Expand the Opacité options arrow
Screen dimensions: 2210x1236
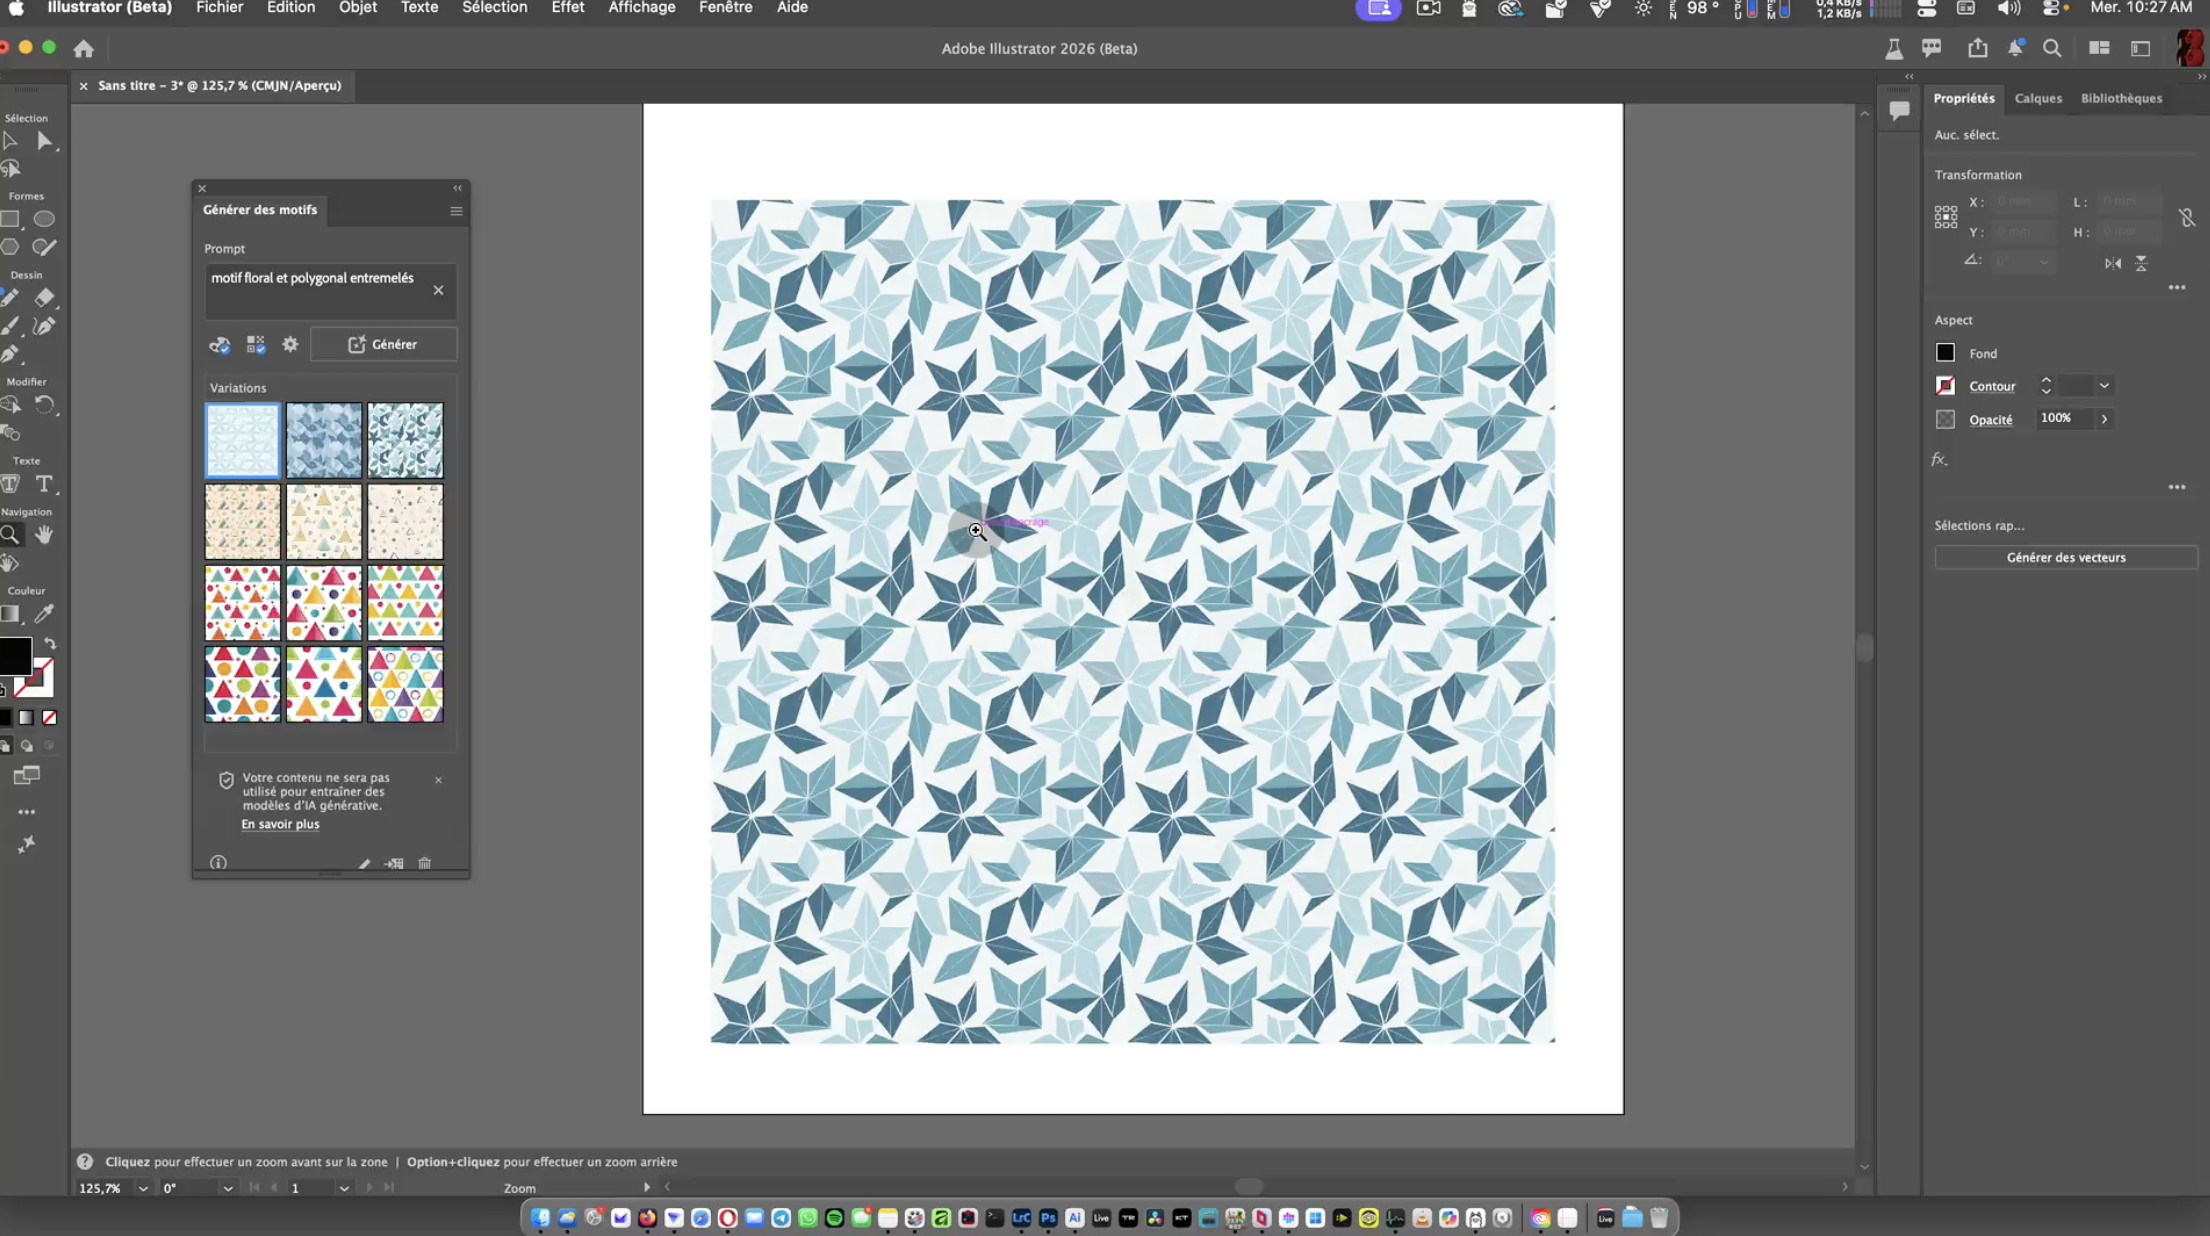pos(2104,419)
